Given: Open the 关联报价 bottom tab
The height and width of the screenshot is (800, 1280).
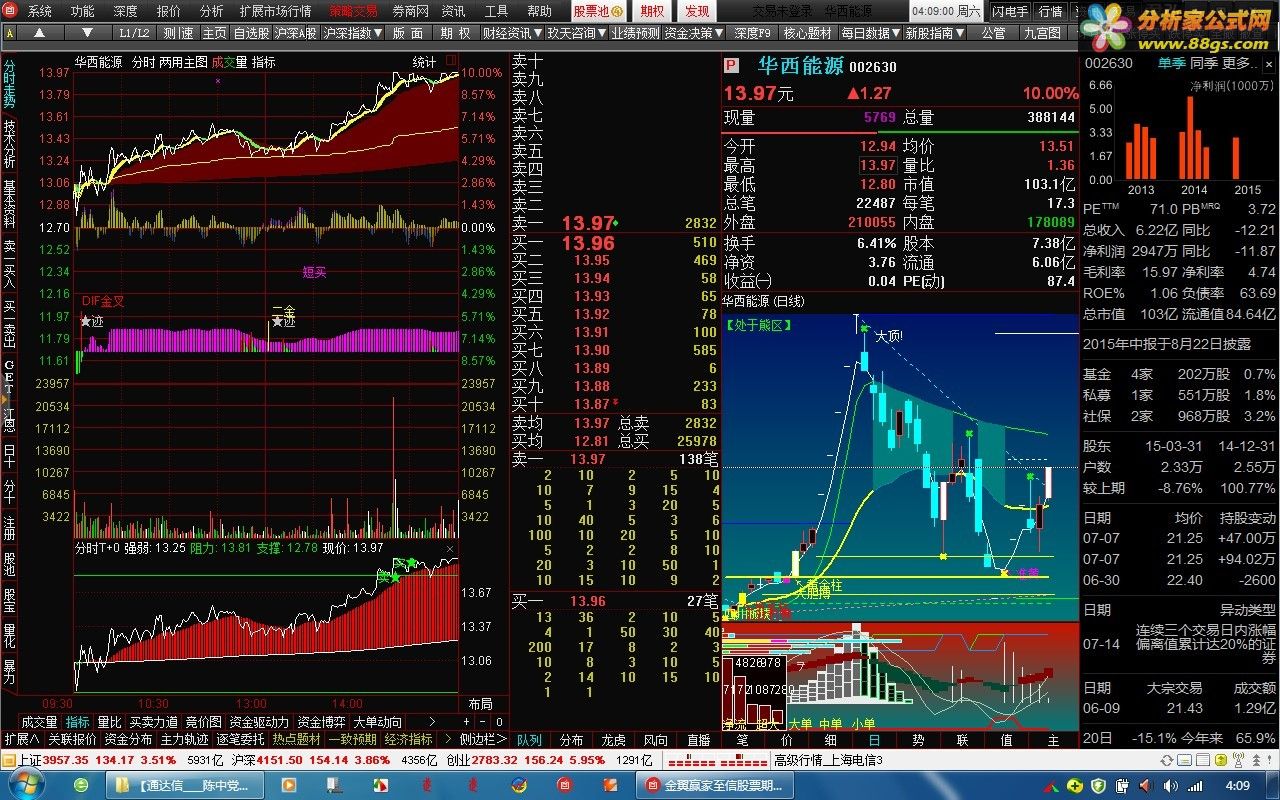Looking at the screenshot, I should point(72,739).
